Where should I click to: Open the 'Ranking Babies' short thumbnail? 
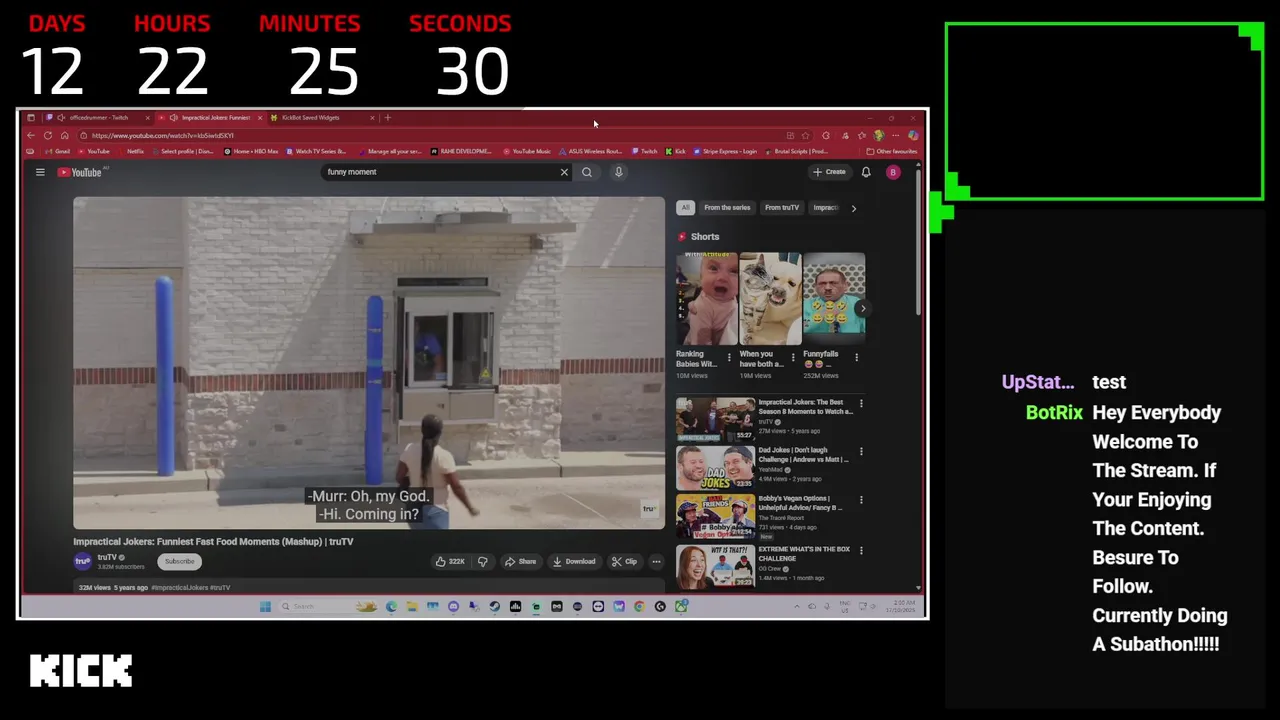[707, 299]
